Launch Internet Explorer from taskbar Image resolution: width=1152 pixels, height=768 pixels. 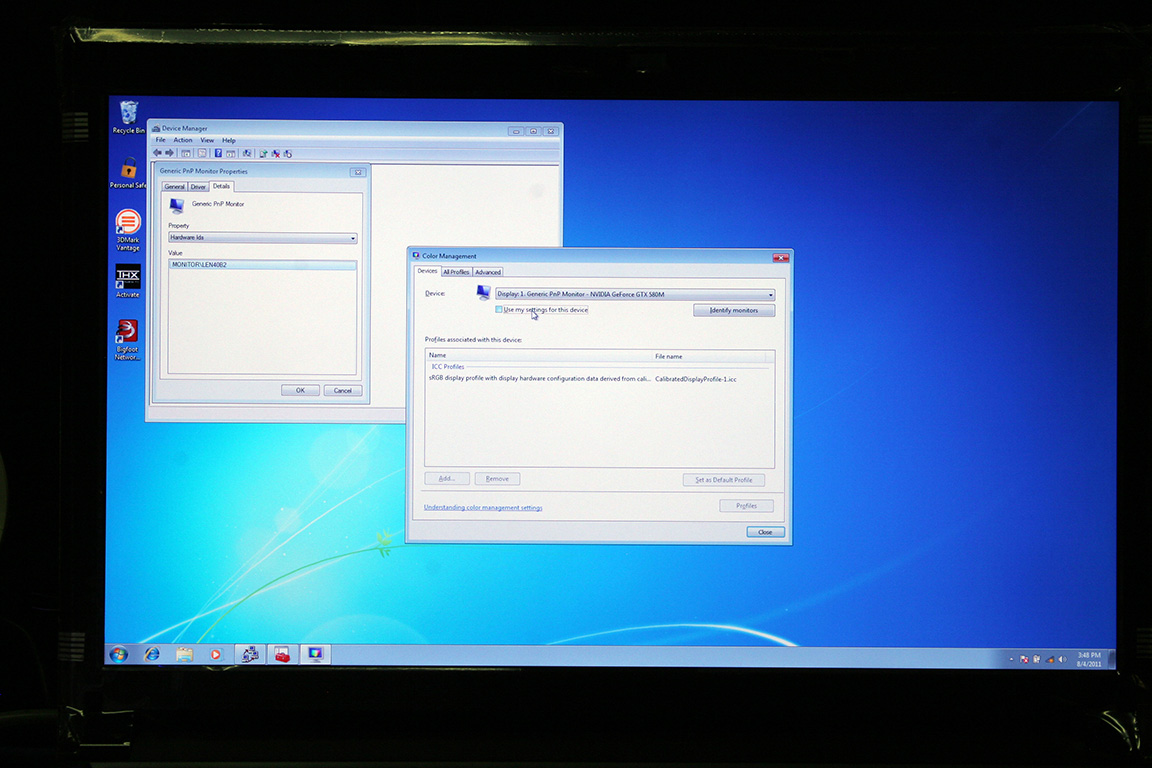coord(152,653)
